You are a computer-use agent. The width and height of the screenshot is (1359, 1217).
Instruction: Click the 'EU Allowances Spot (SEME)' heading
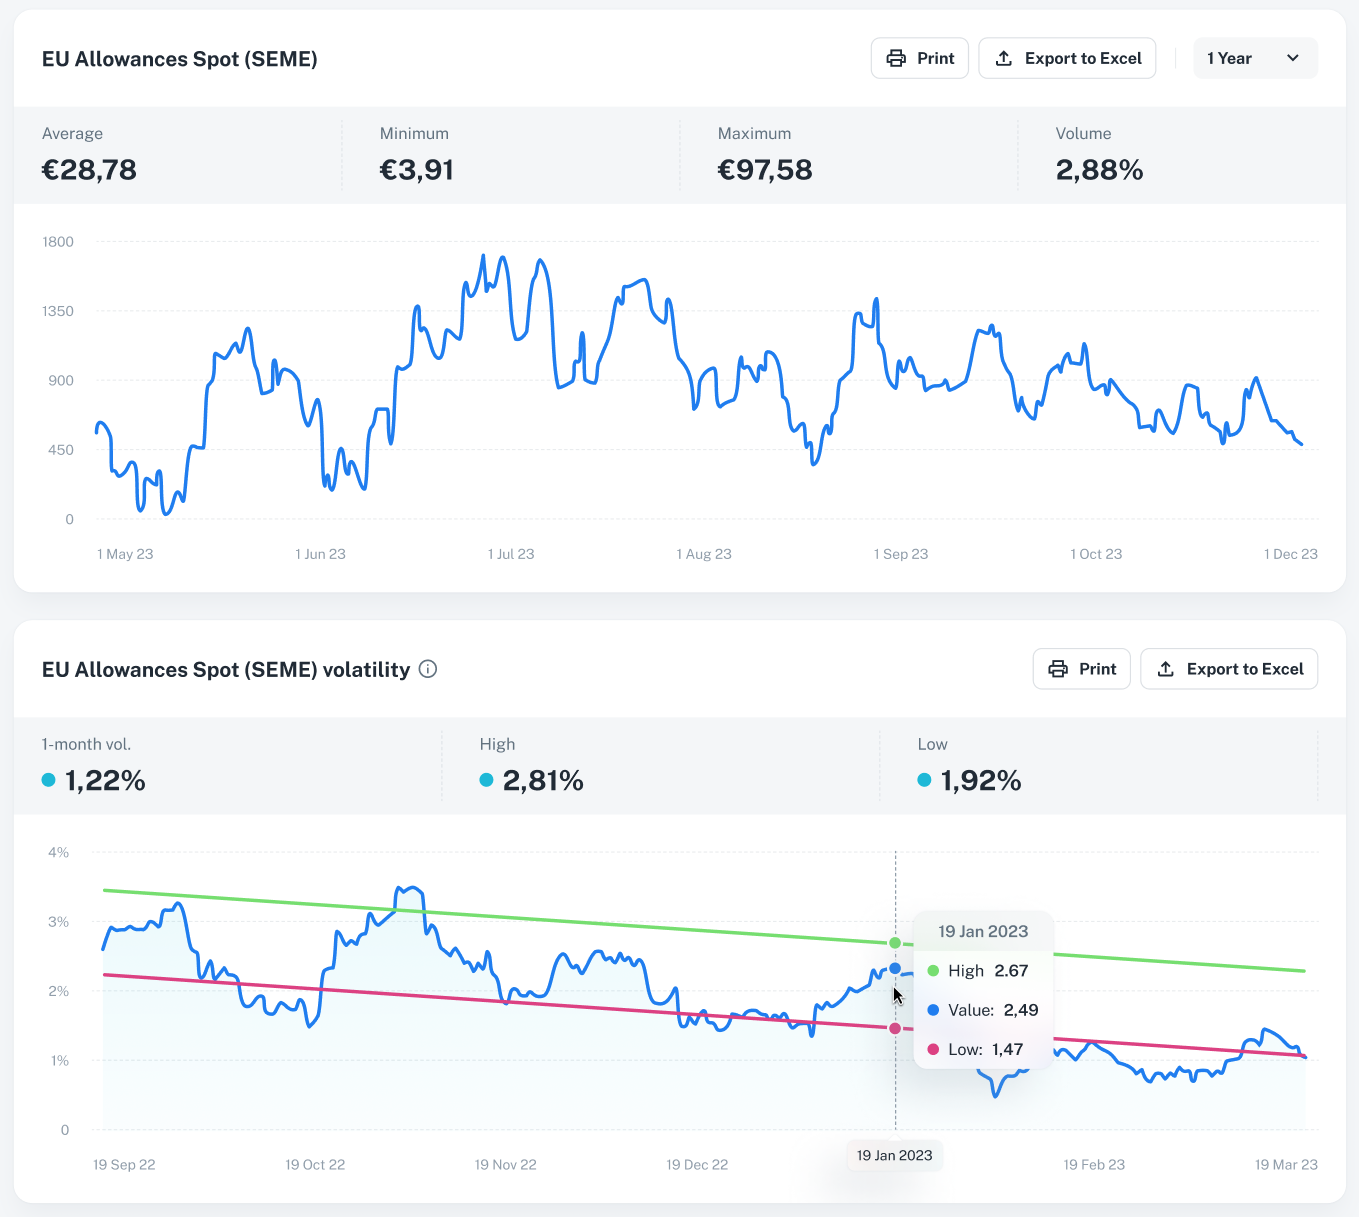click(x=180, y=59)
